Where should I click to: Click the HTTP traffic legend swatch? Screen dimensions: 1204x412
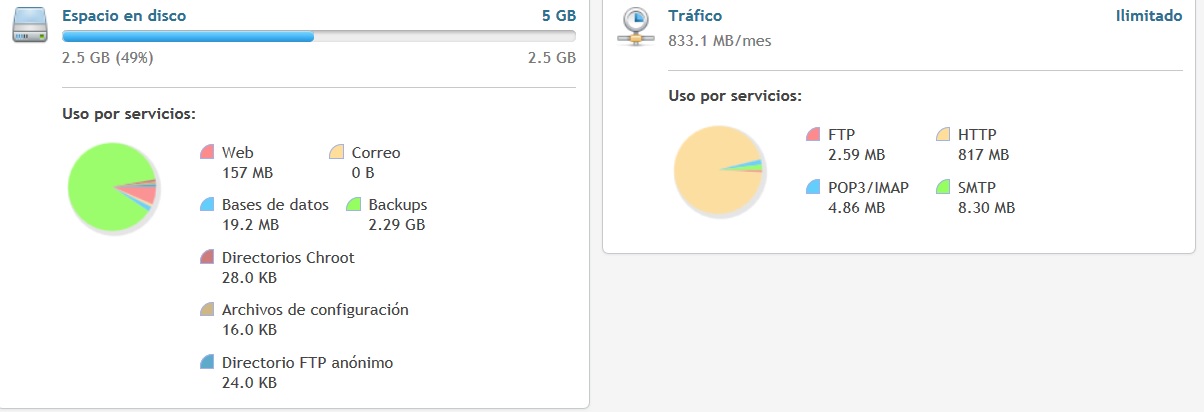tap(943, 134)
